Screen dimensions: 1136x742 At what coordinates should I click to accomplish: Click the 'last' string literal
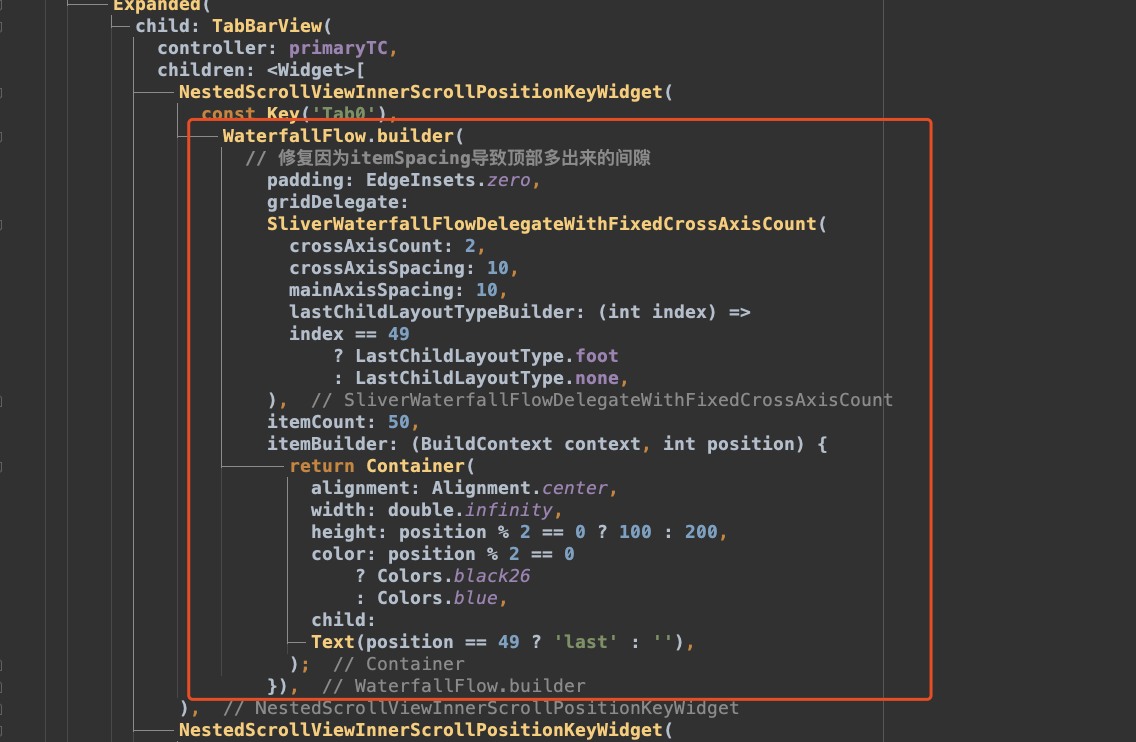pyautogui.click(x=585, y=642)
